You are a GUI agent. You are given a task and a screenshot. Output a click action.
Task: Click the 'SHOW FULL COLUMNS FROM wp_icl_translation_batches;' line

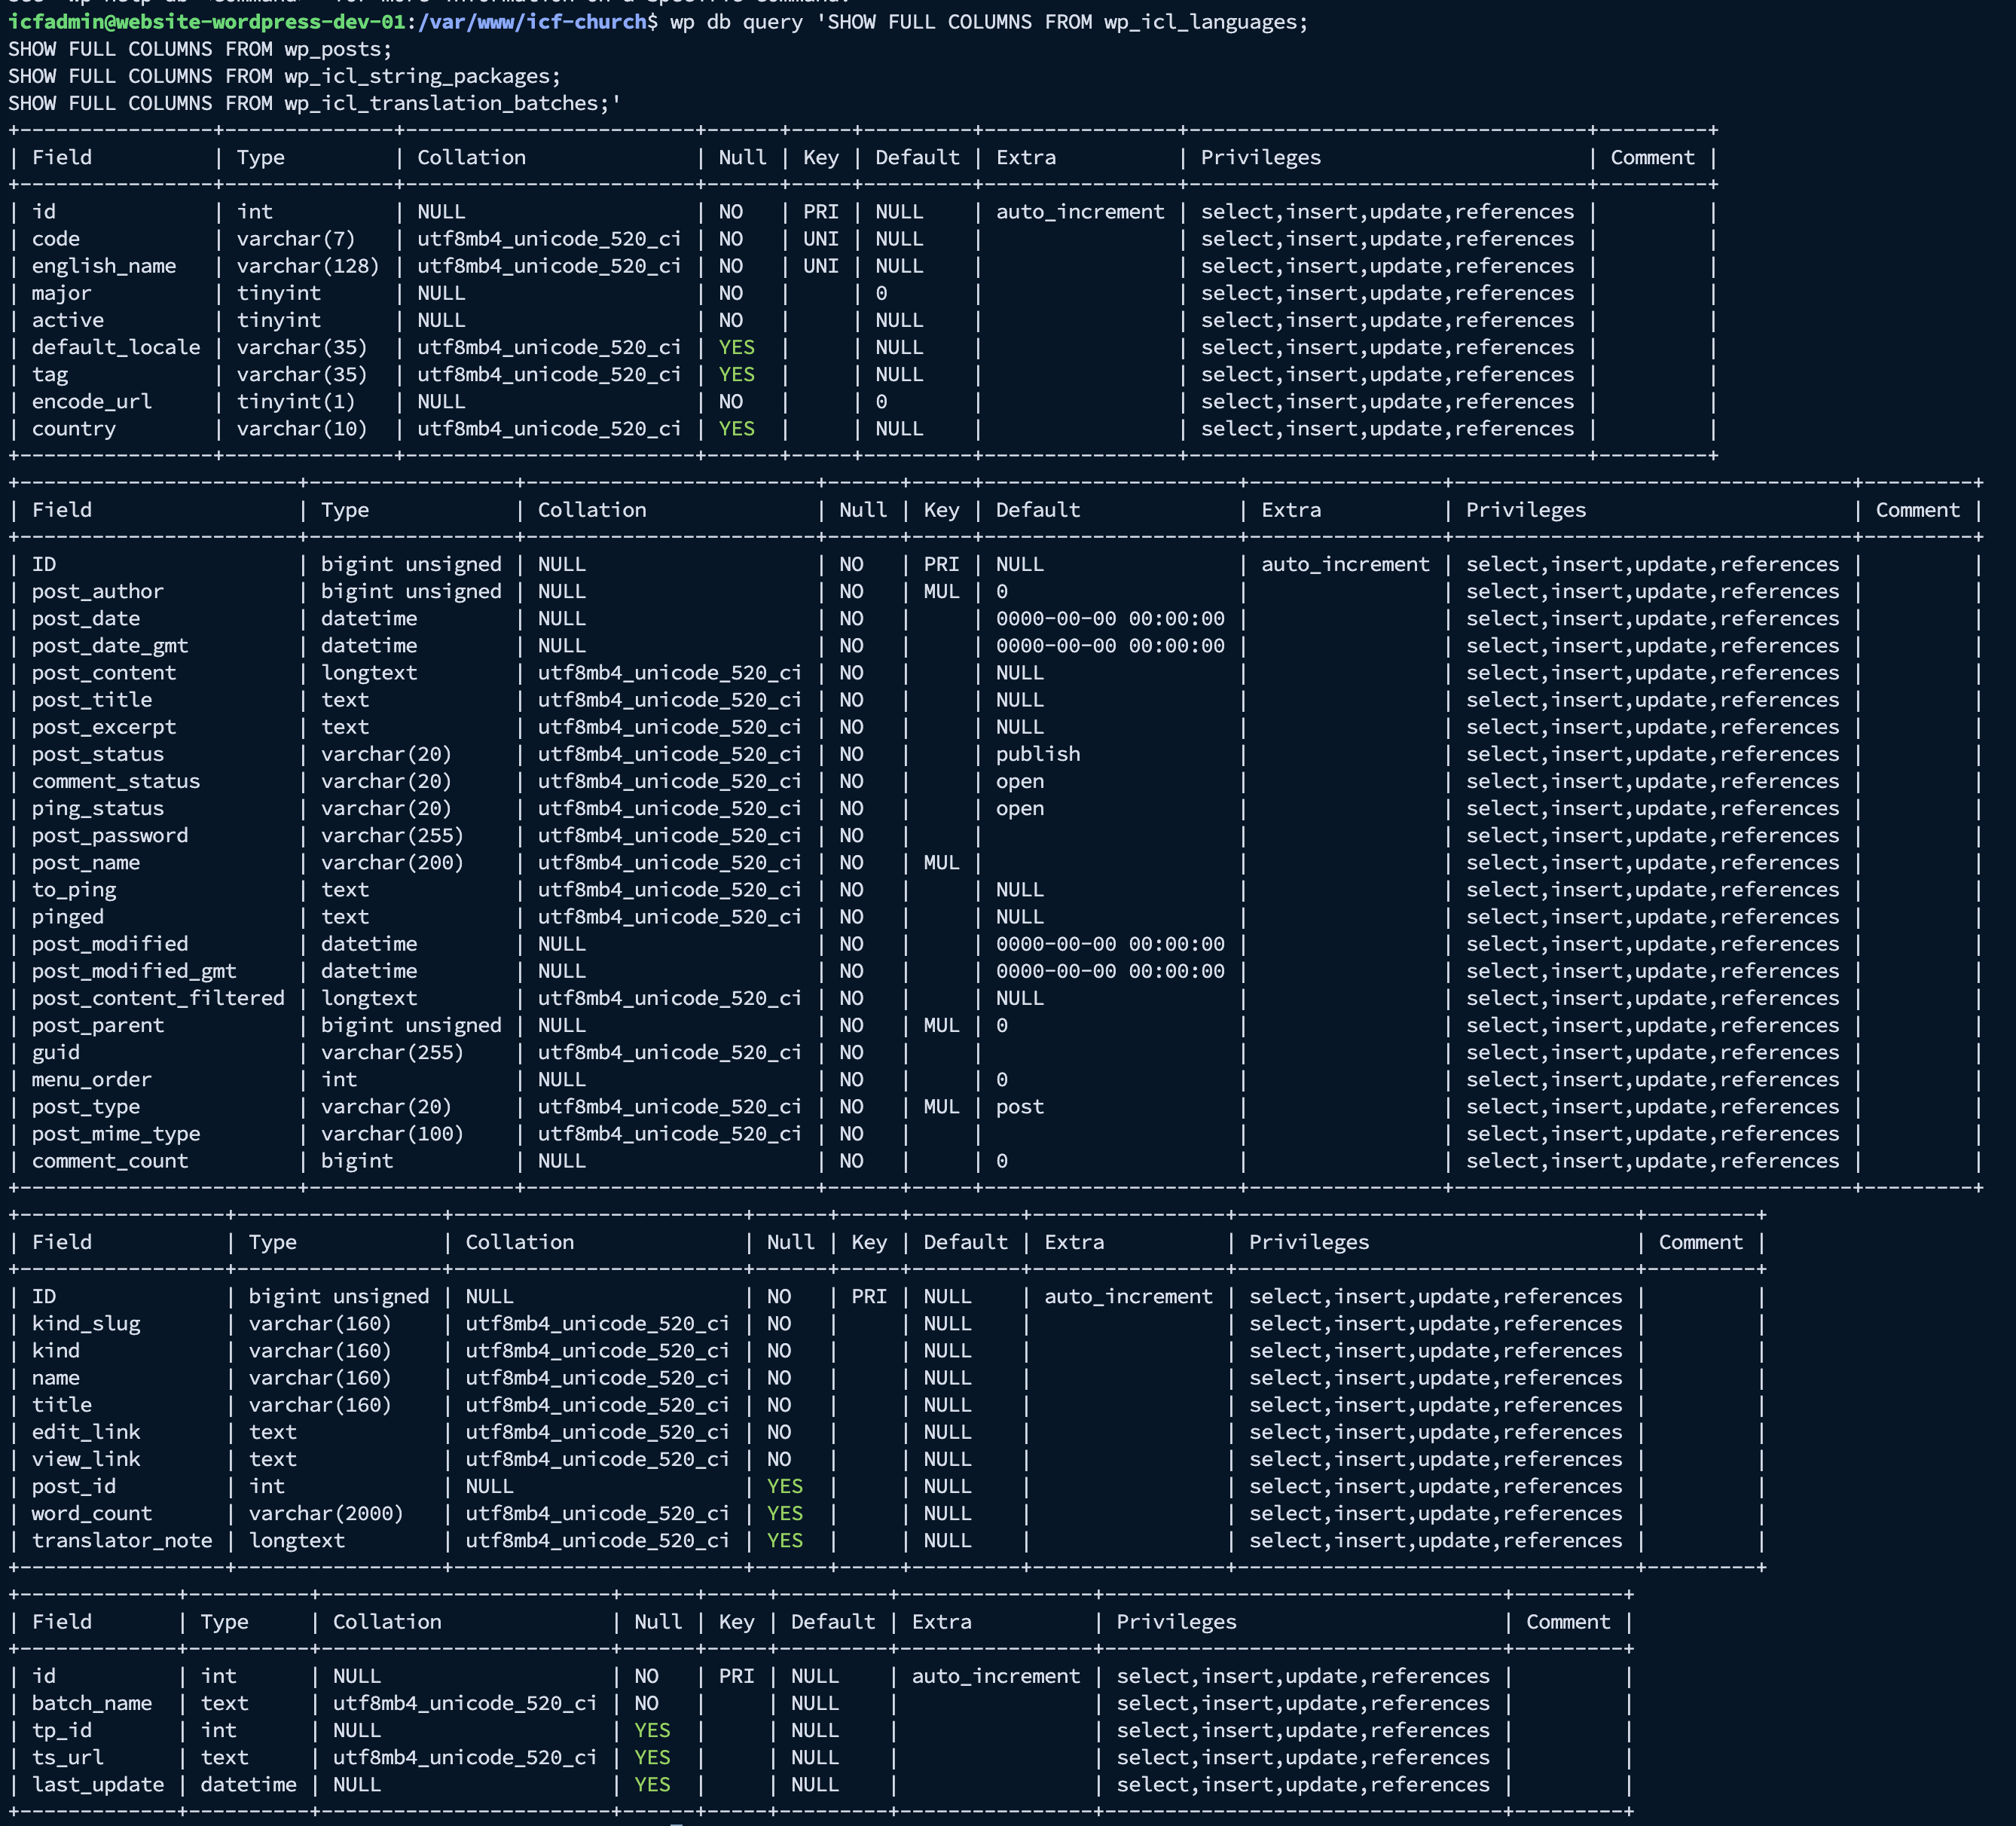[315, 103]
